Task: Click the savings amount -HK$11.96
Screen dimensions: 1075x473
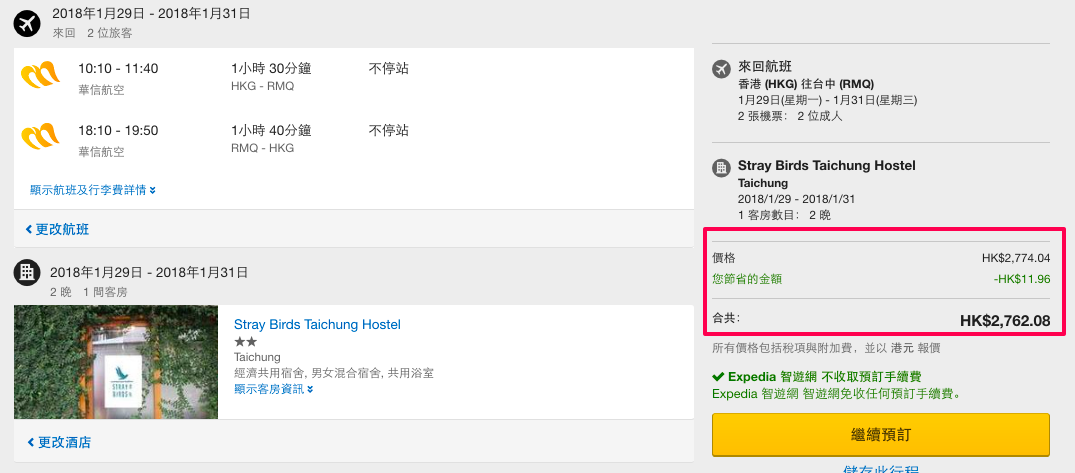Action: point(1022,279)
